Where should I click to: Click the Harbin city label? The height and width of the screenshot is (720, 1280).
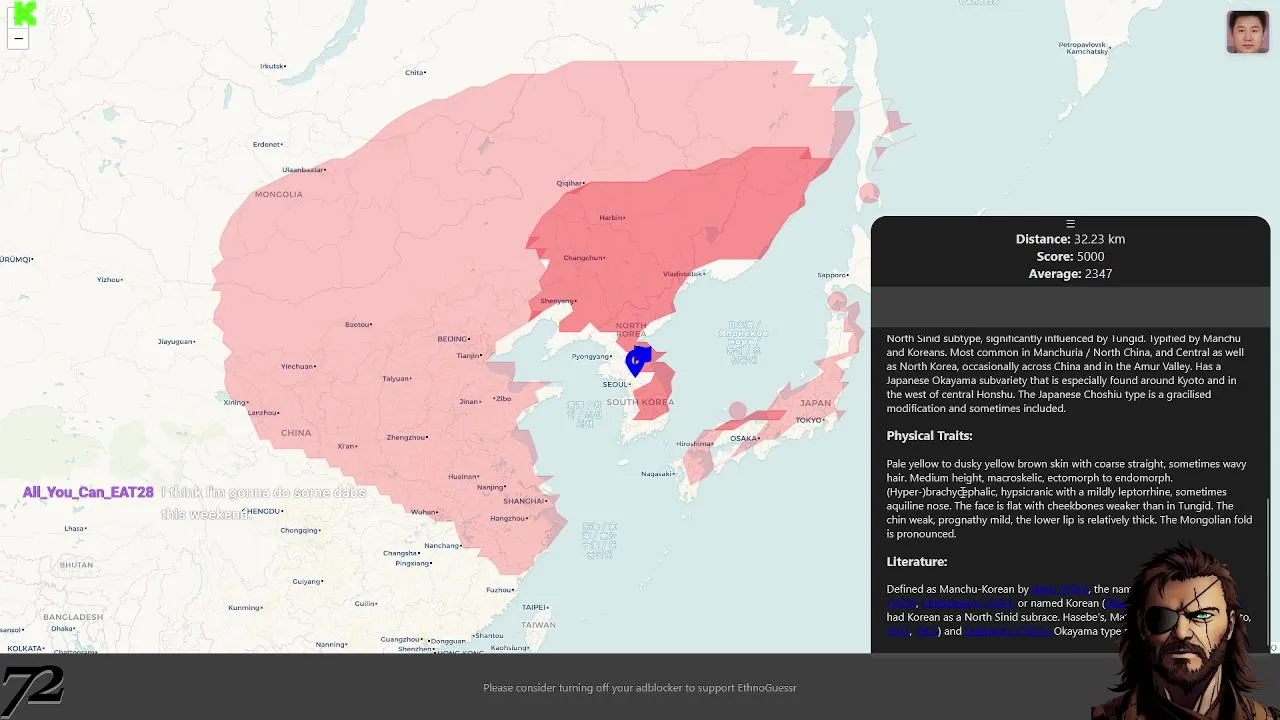click(x=612, y=217)
